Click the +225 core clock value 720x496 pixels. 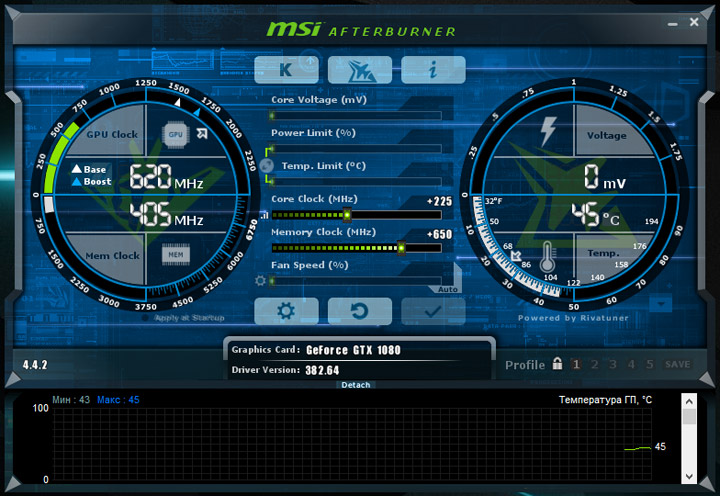pos(439,201)
